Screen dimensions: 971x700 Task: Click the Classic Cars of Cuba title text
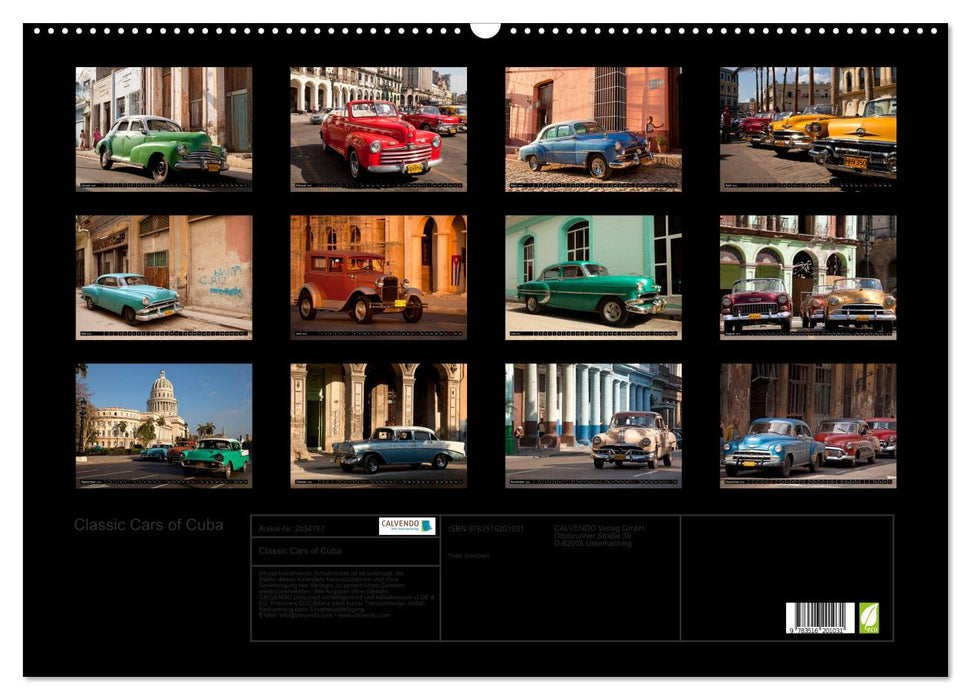146,522
